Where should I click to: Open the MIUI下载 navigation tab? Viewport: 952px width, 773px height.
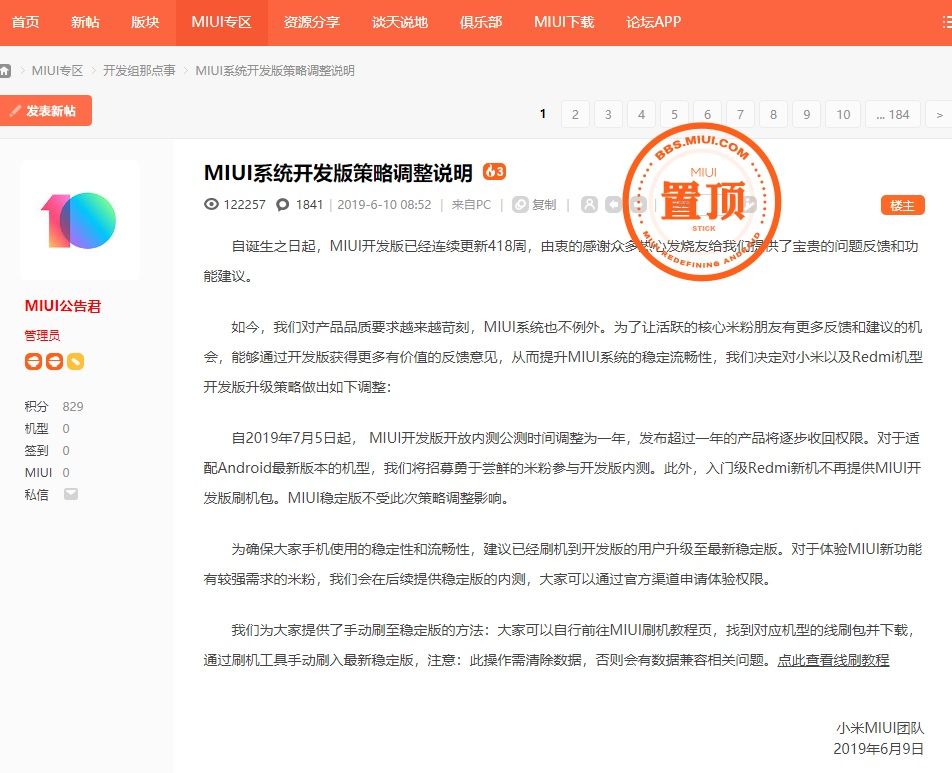point(564,22)
